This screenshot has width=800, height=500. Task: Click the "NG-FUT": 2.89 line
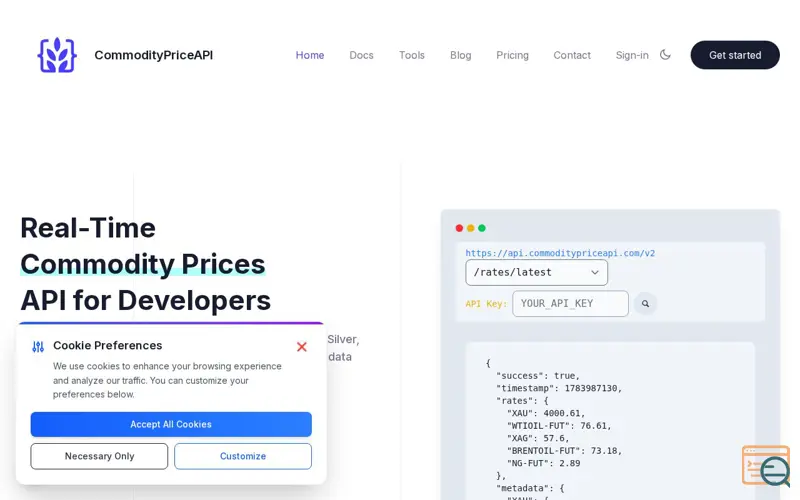click(x=543, y=463)
